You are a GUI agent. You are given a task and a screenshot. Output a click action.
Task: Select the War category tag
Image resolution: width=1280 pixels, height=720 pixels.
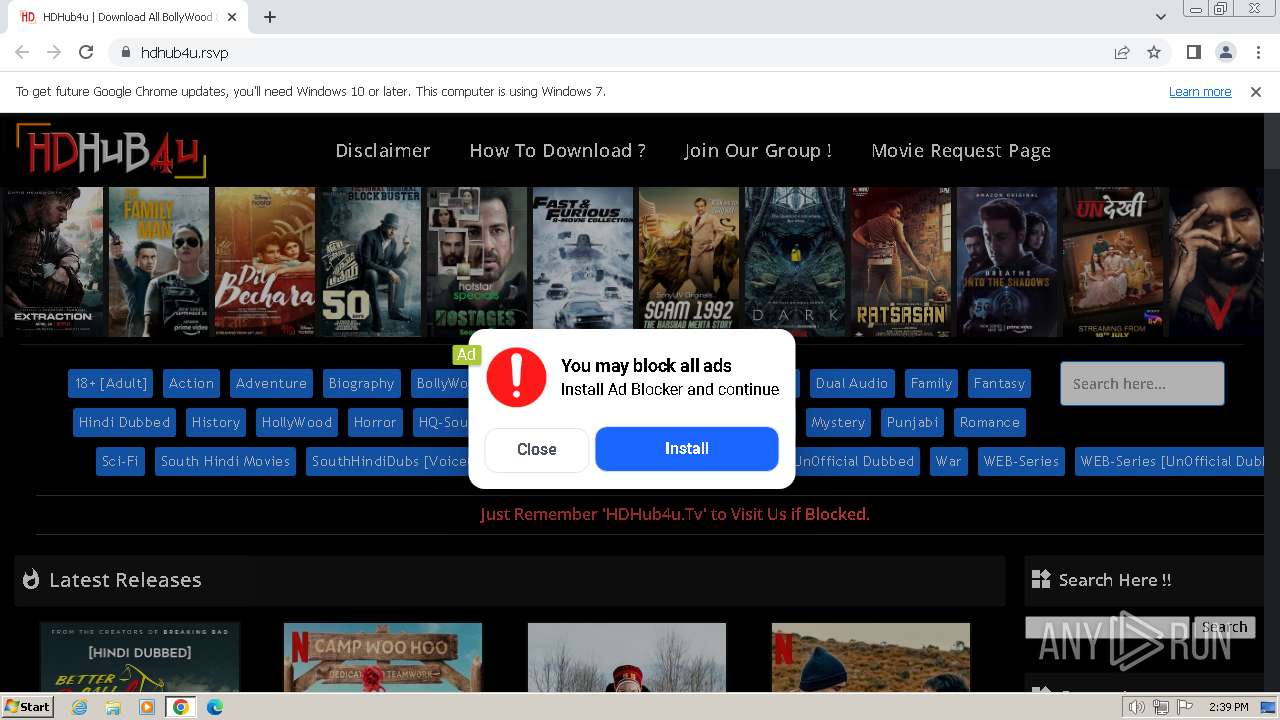948,461
